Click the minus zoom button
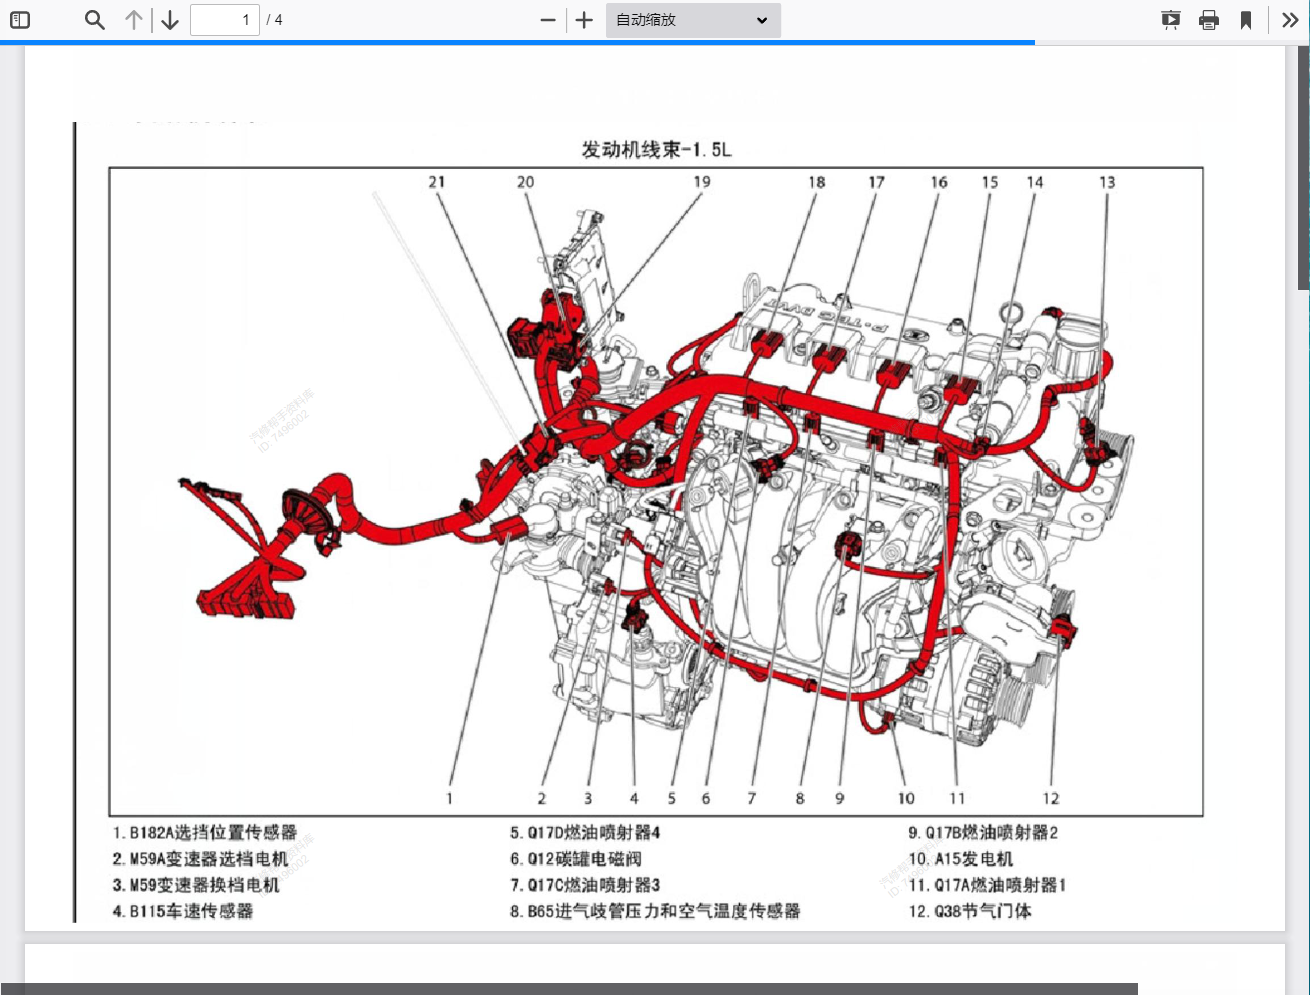 pos(548,20)
